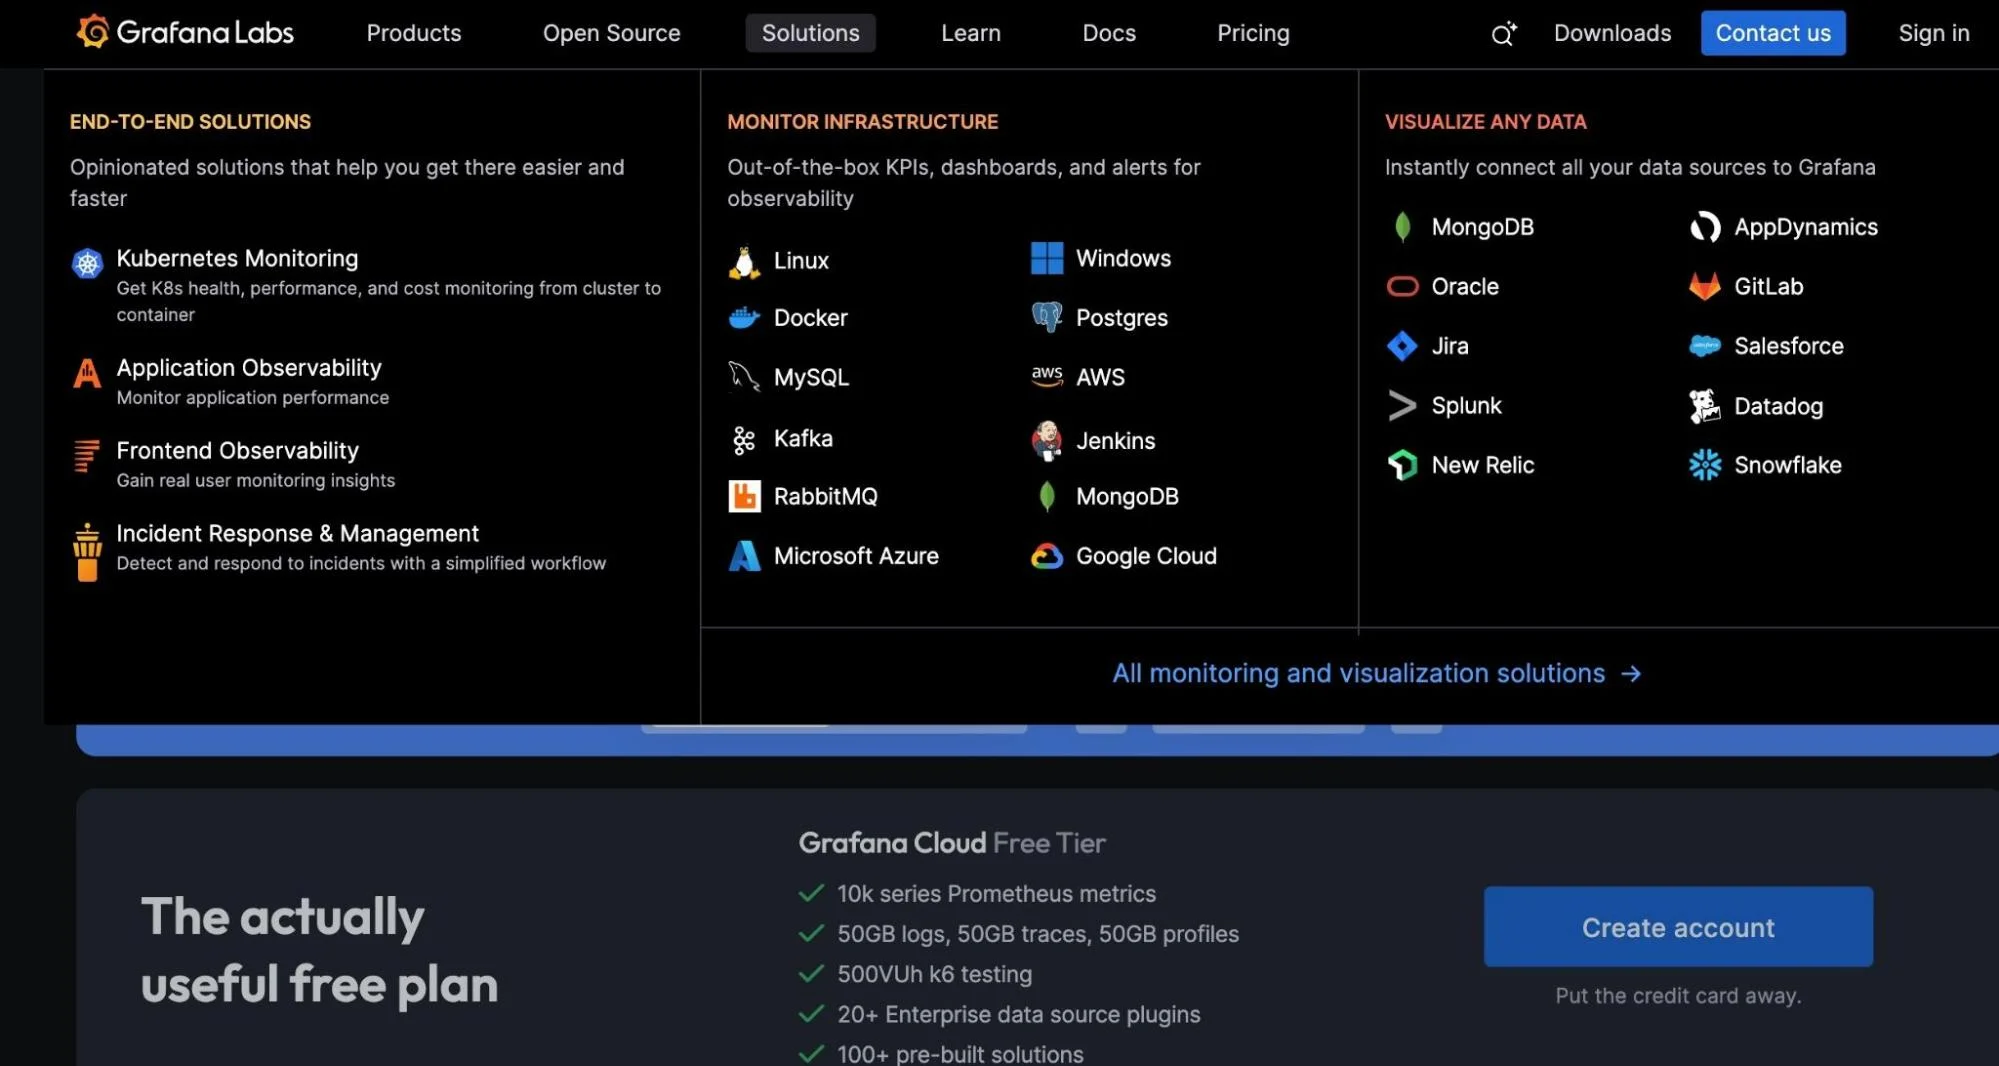The width and height of the screenshot is (1999, 1066).
Task: Select the Salesforce text link
Action: 1788,346
